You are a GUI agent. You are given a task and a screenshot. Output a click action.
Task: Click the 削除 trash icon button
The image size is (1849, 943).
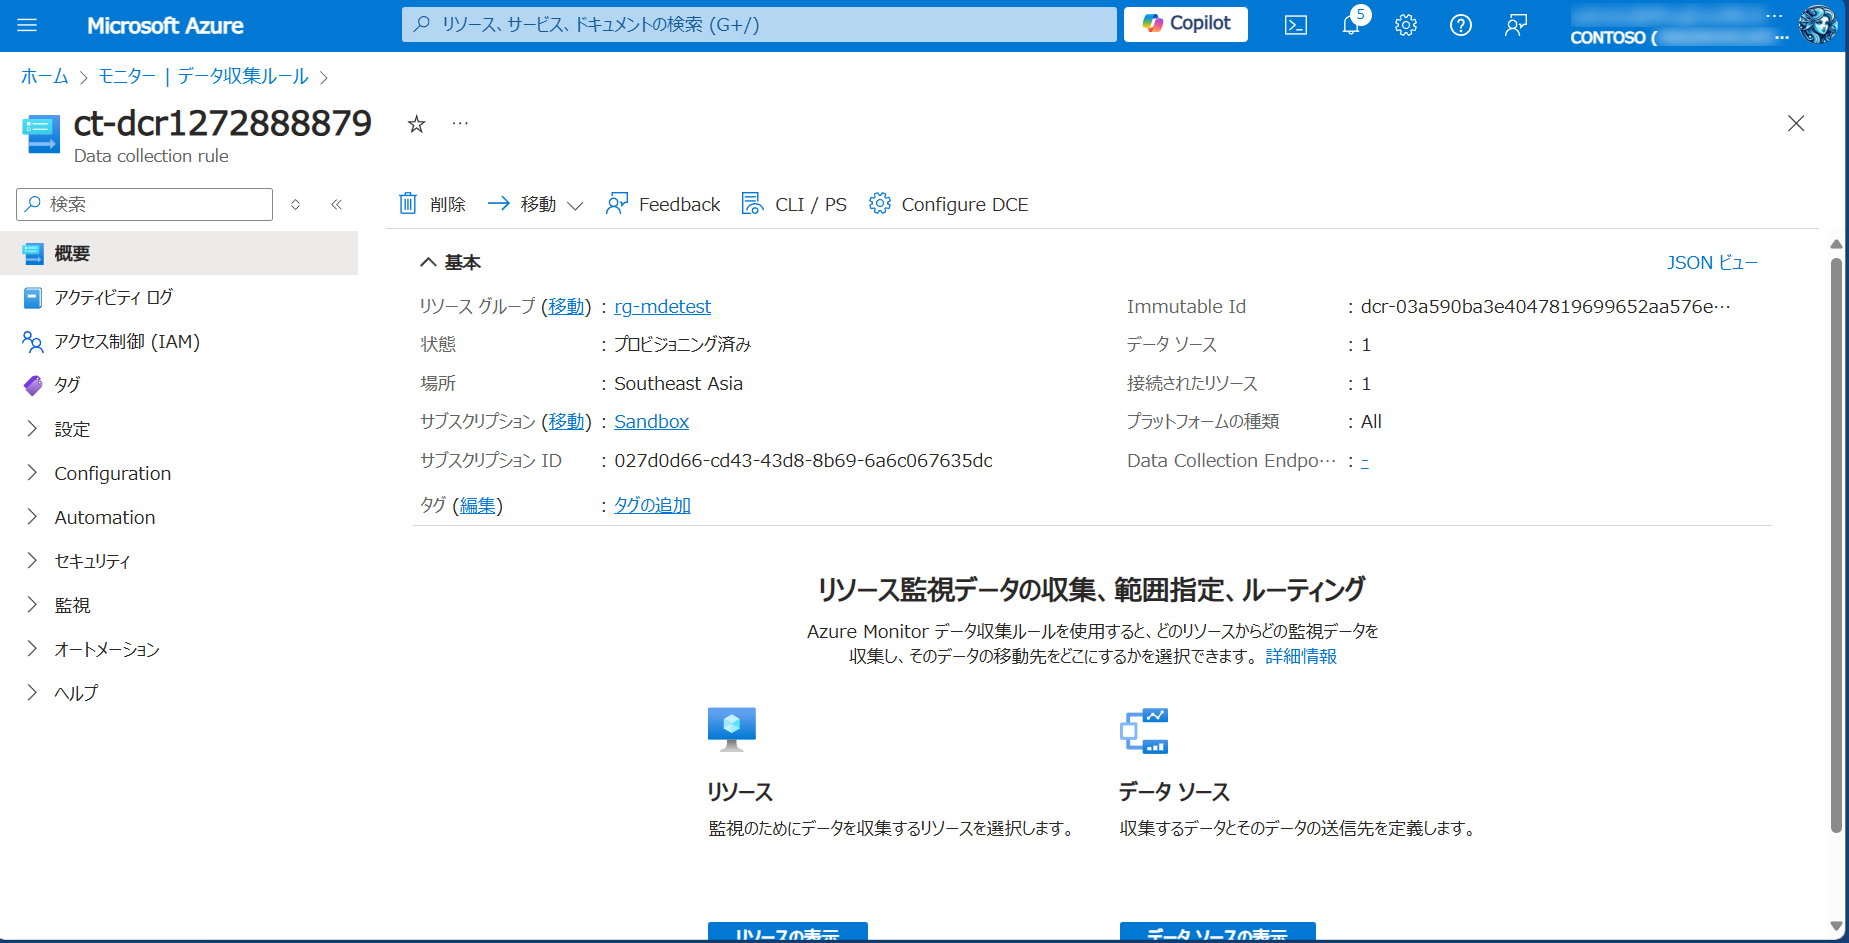pos(432,204)
